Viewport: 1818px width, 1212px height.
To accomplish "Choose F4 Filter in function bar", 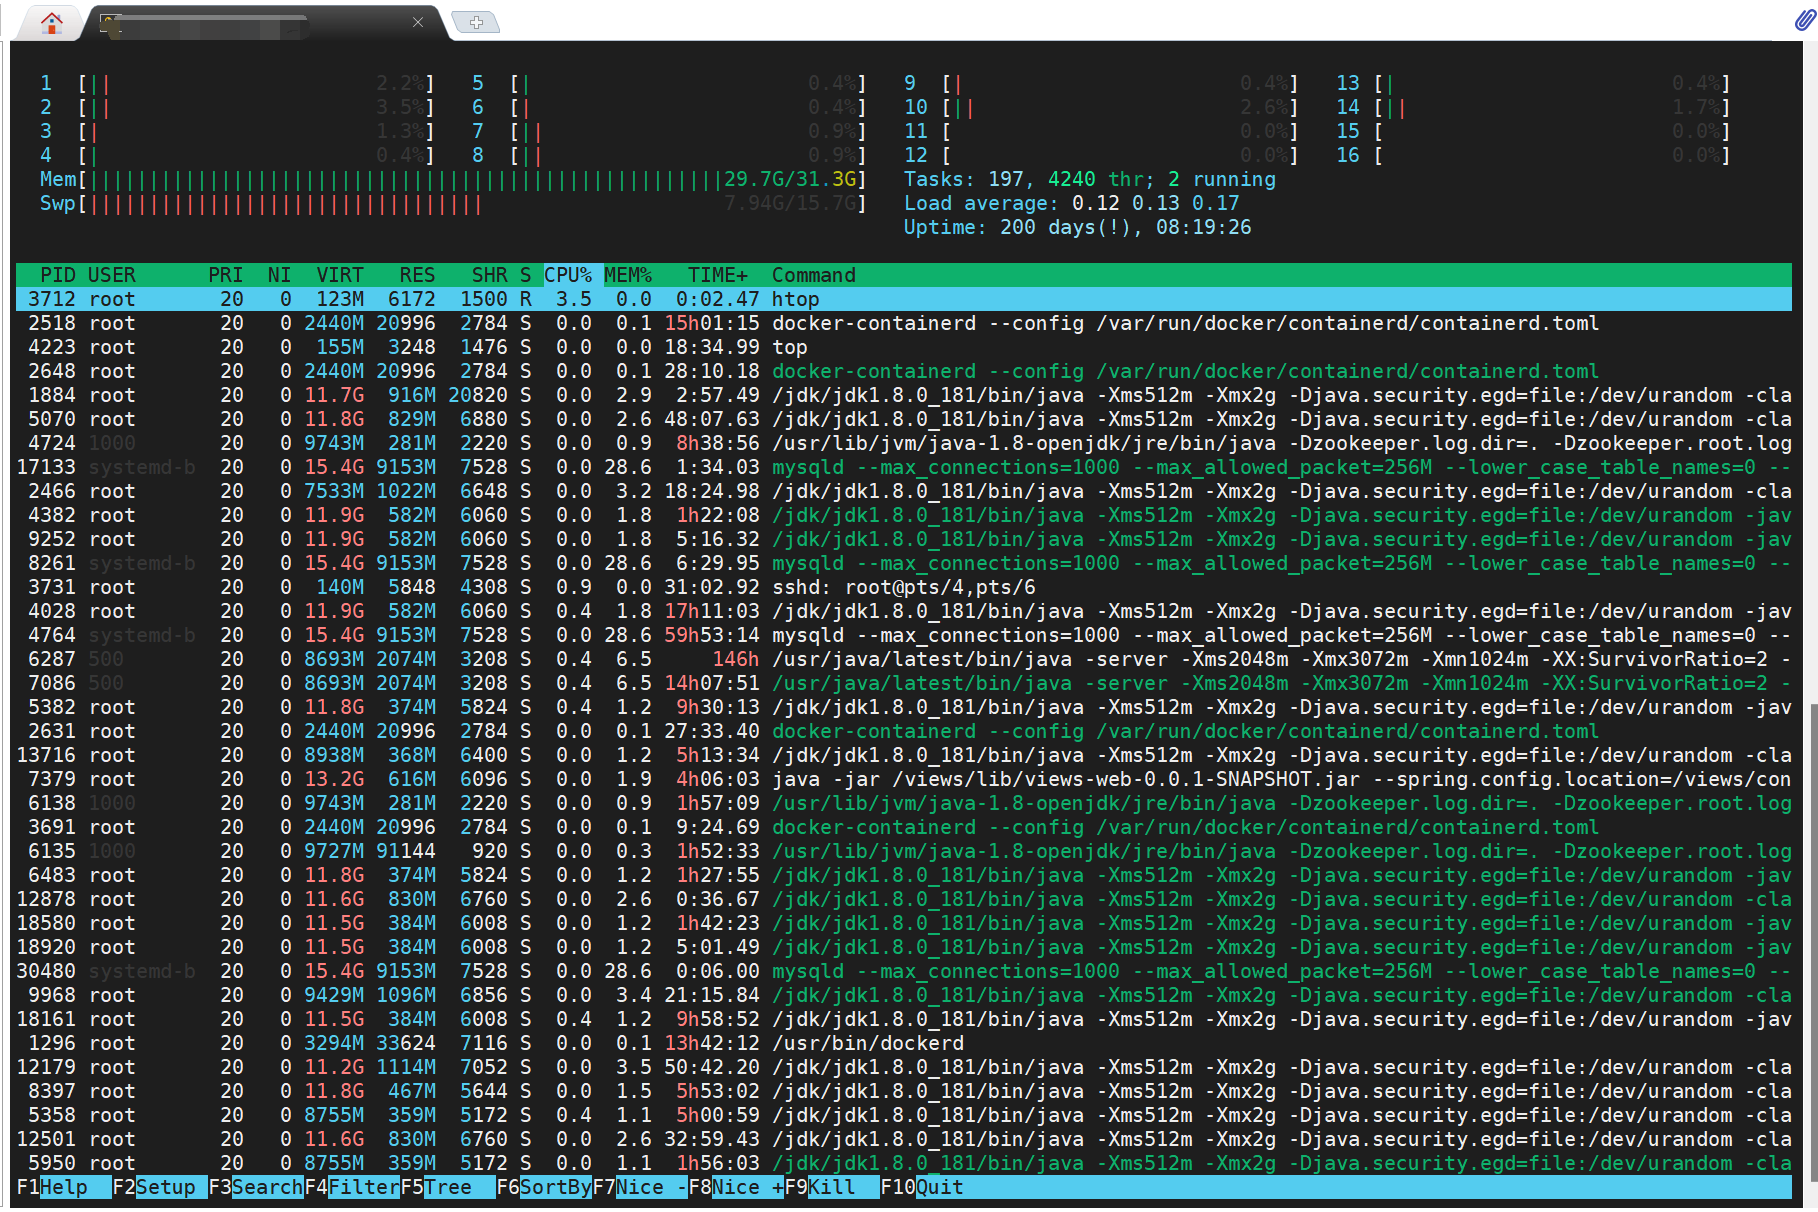I will (x=352, y=1187).
